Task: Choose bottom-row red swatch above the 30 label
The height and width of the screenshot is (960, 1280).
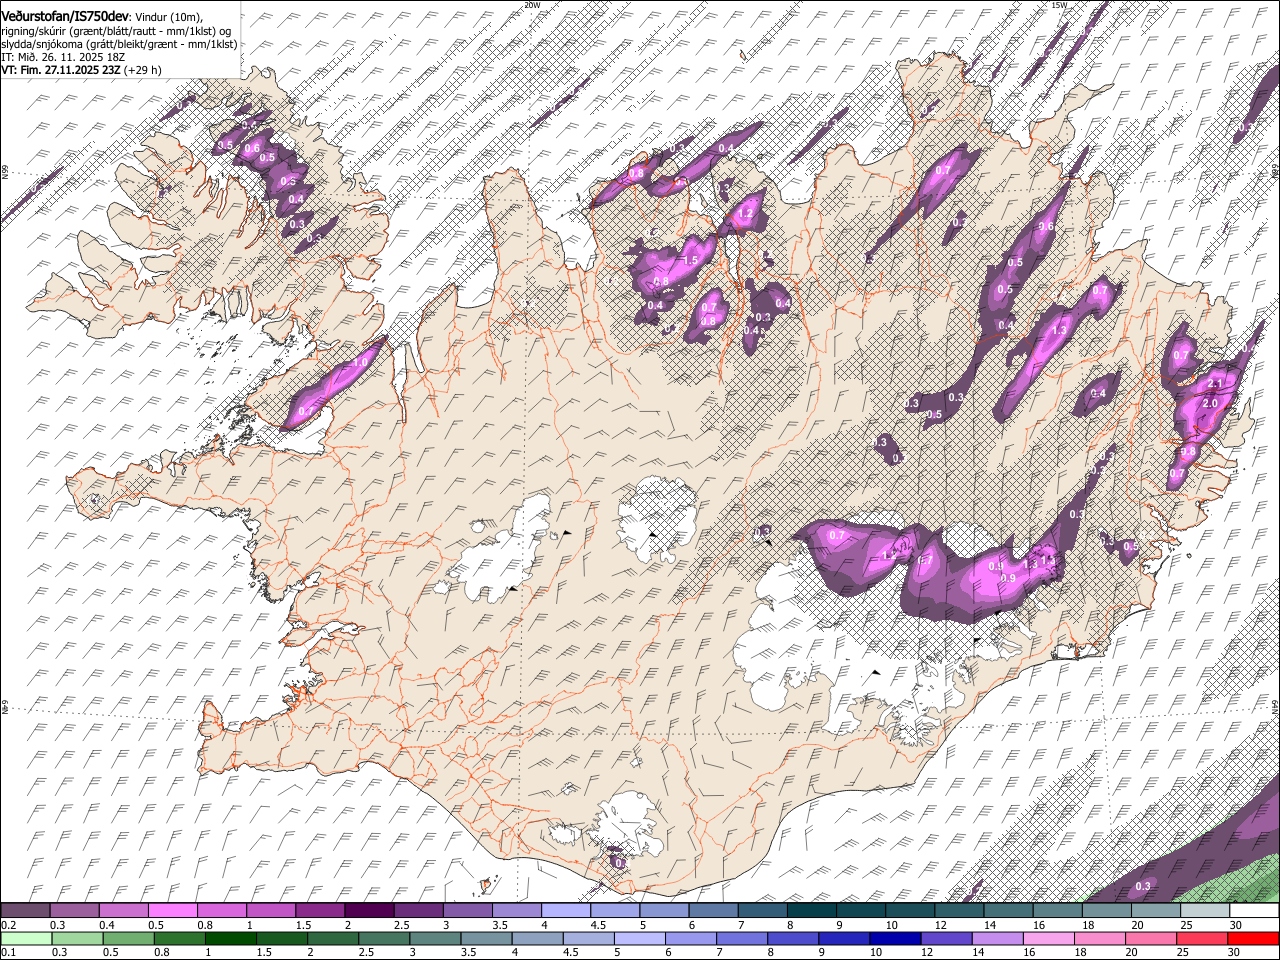Action: pyautogui.click(x=1254, y=938)
